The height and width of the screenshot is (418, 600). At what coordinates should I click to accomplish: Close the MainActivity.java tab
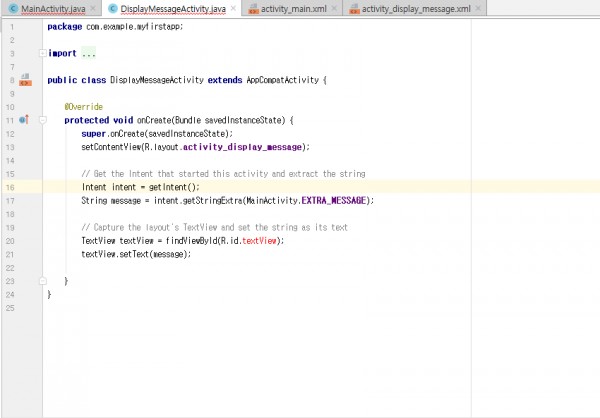coord(93,8)
